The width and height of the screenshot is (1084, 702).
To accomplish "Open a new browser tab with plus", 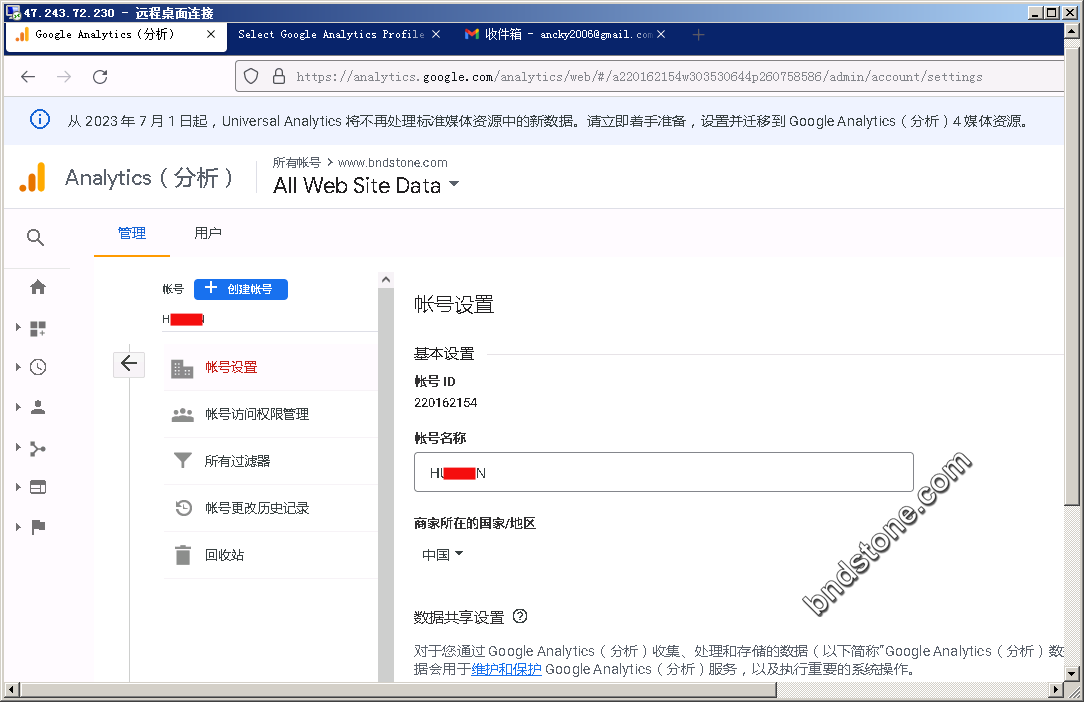I will (x=698, y=35).
